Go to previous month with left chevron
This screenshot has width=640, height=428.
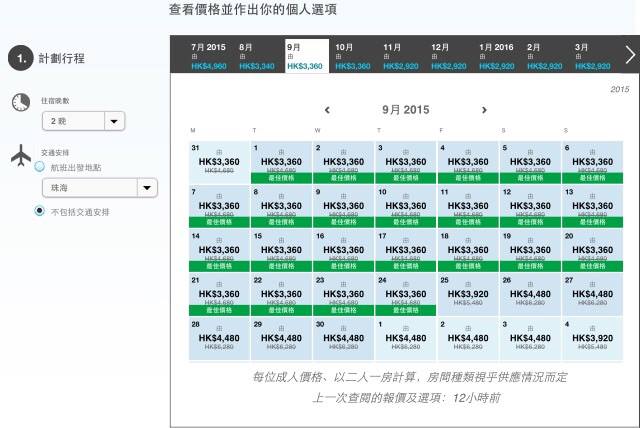327,111
